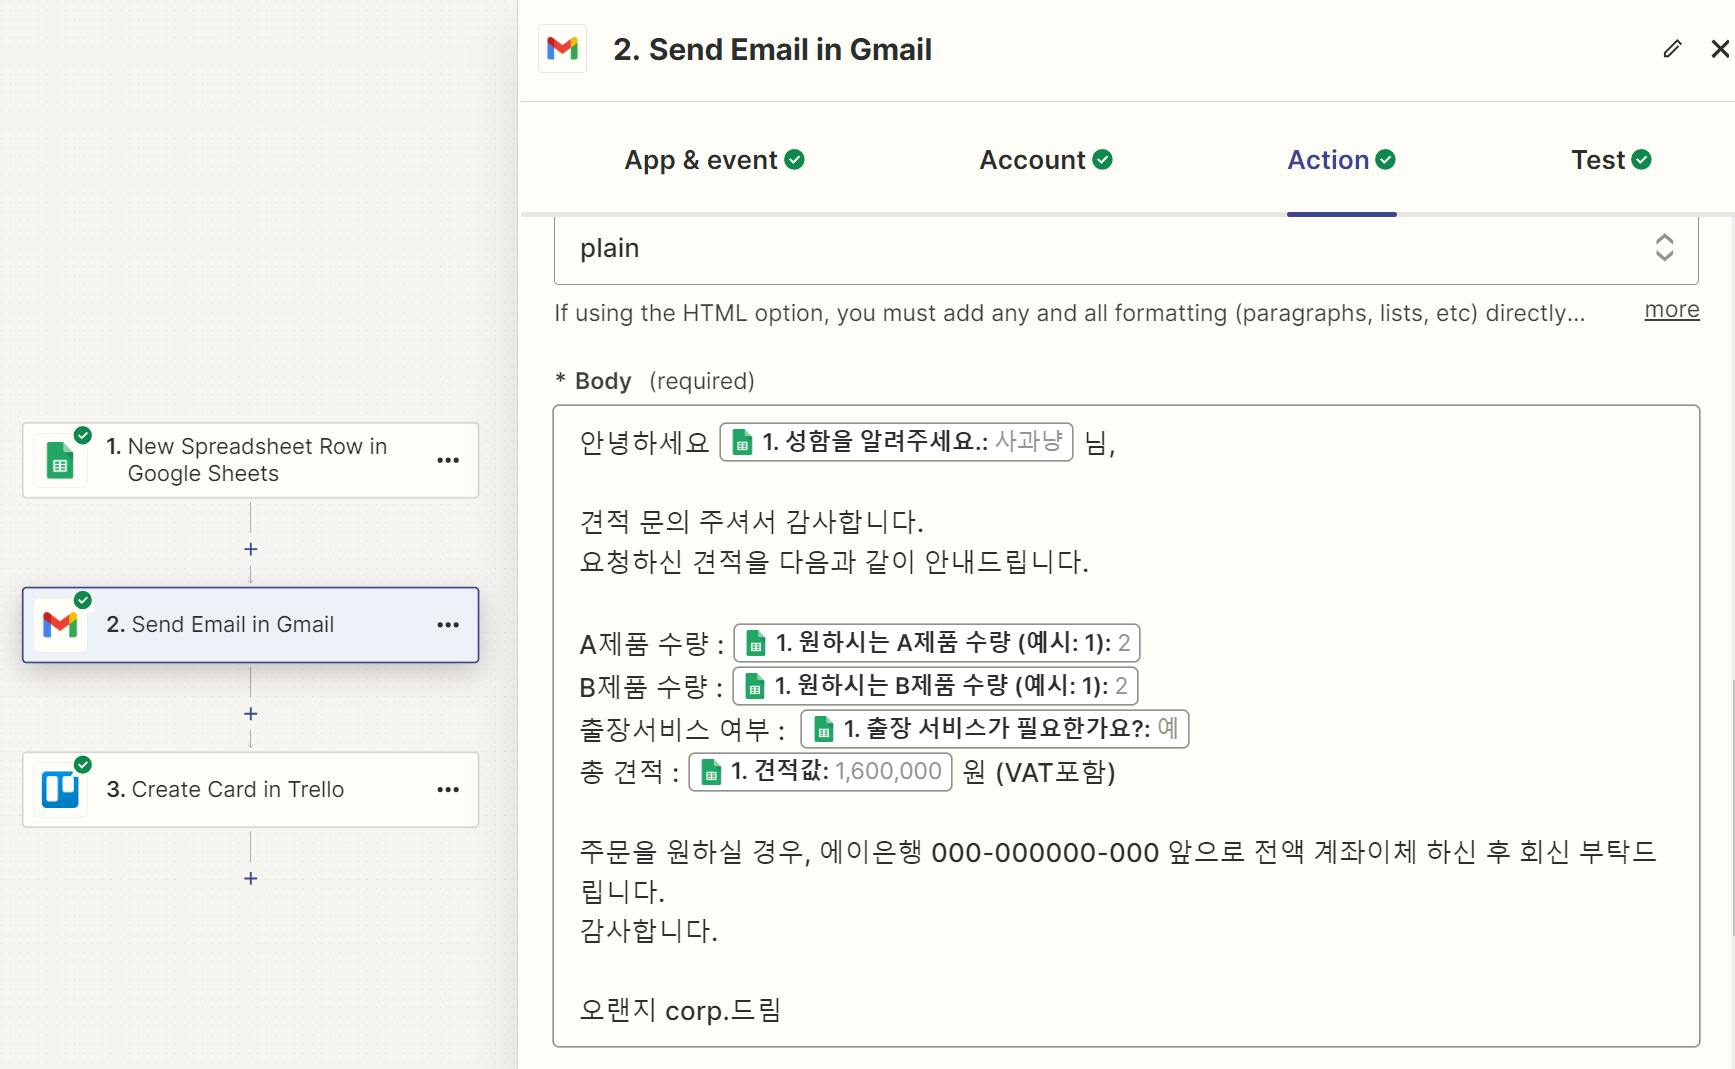Switch to the Account tab

coord(1045,160)
